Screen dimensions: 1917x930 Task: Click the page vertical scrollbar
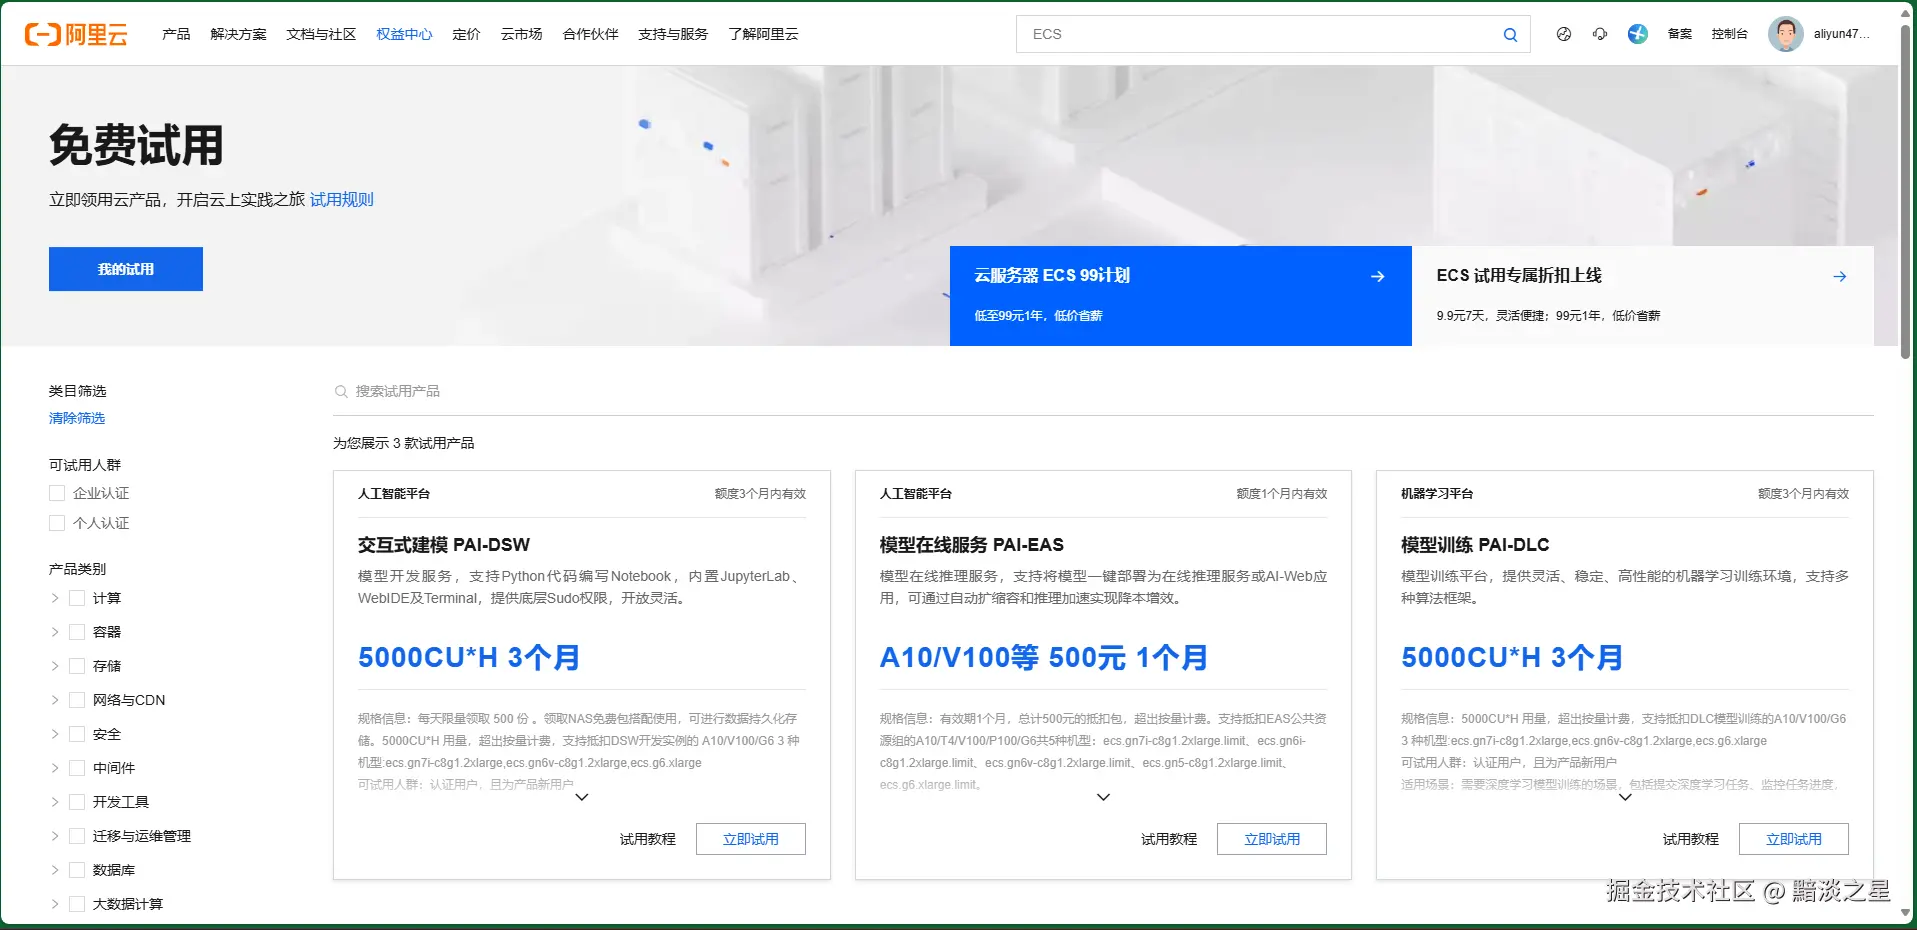tap(1906, 190)
